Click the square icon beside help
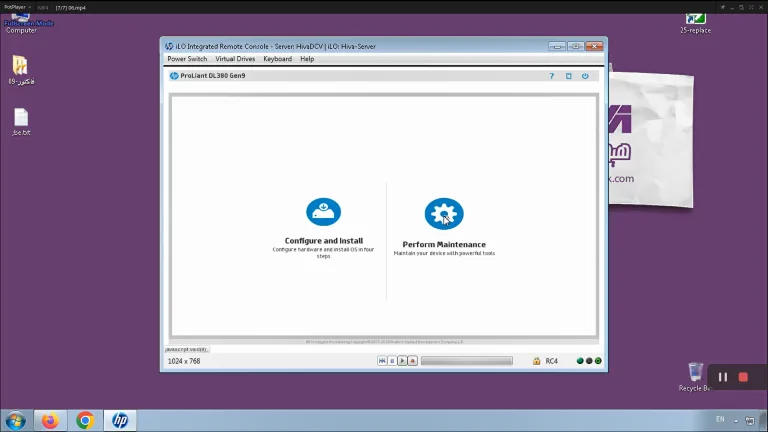The width and height of the screenshot is (768, 432). pos(568,76)
